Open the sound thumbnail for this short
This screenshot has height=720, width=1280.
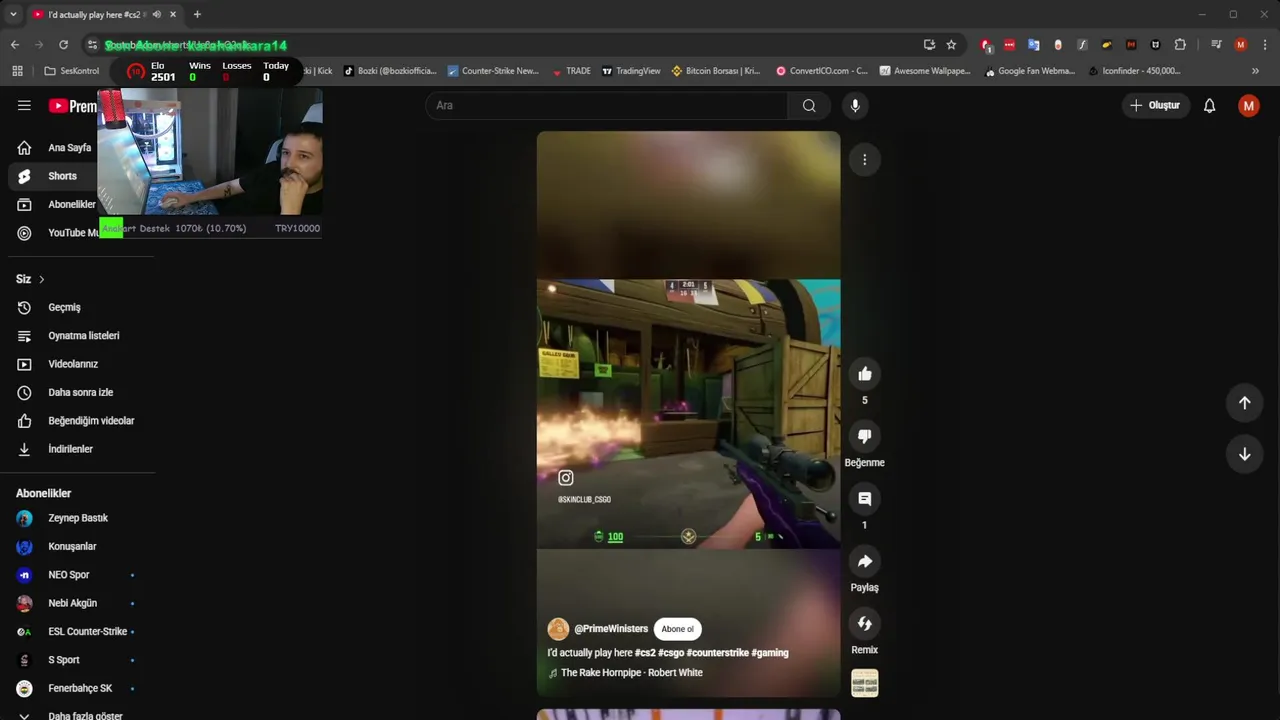coord(865,683)
